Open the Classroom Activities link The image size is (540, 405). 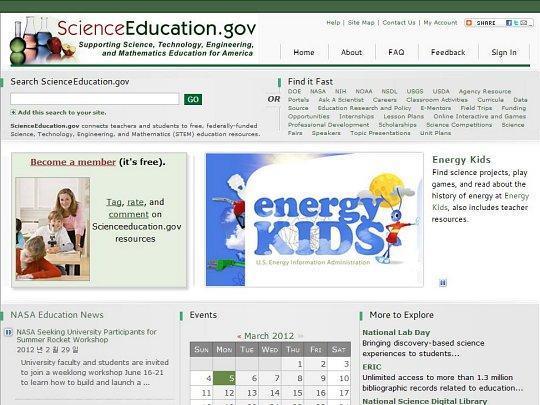click(437, 100)
